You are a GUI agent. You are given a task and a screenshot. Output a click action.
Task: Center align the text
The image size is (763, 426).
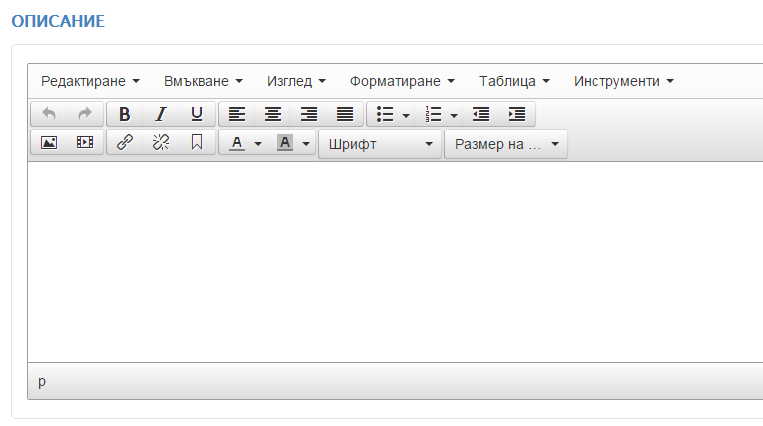(x=273, y=114)
